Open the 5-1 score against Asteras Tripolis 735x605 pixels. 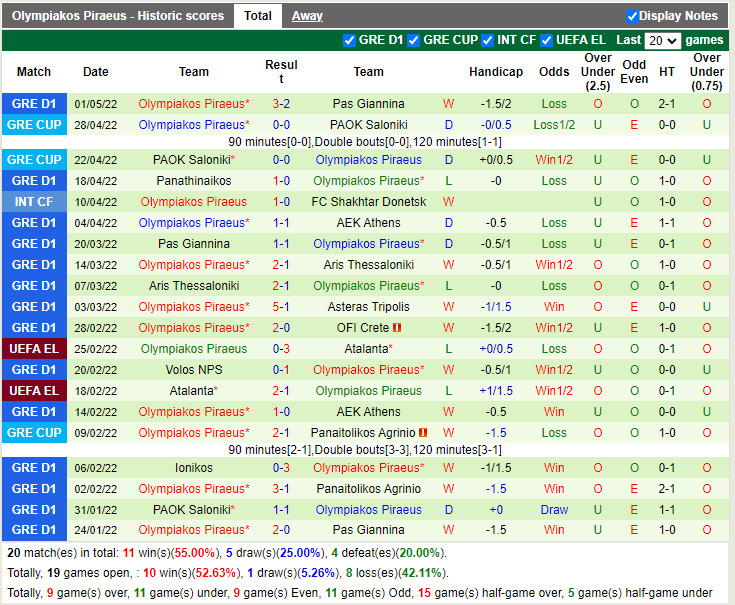281,307
